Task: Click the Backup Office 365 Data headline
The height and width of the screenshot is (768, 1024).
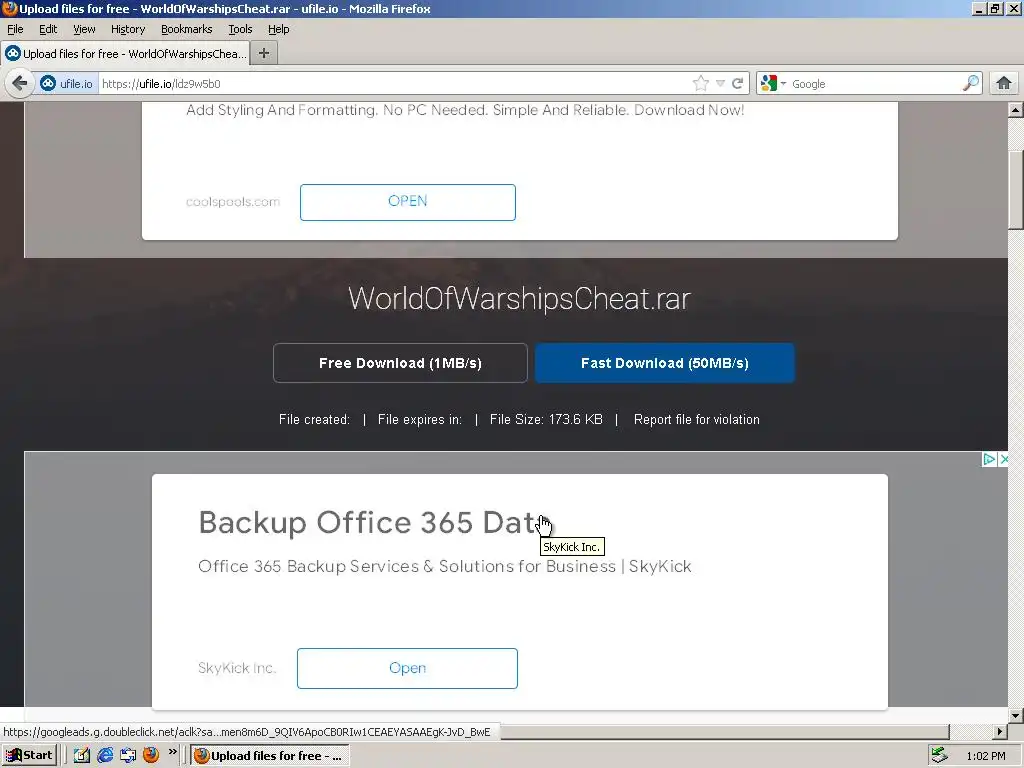Action: pos(376,522)
